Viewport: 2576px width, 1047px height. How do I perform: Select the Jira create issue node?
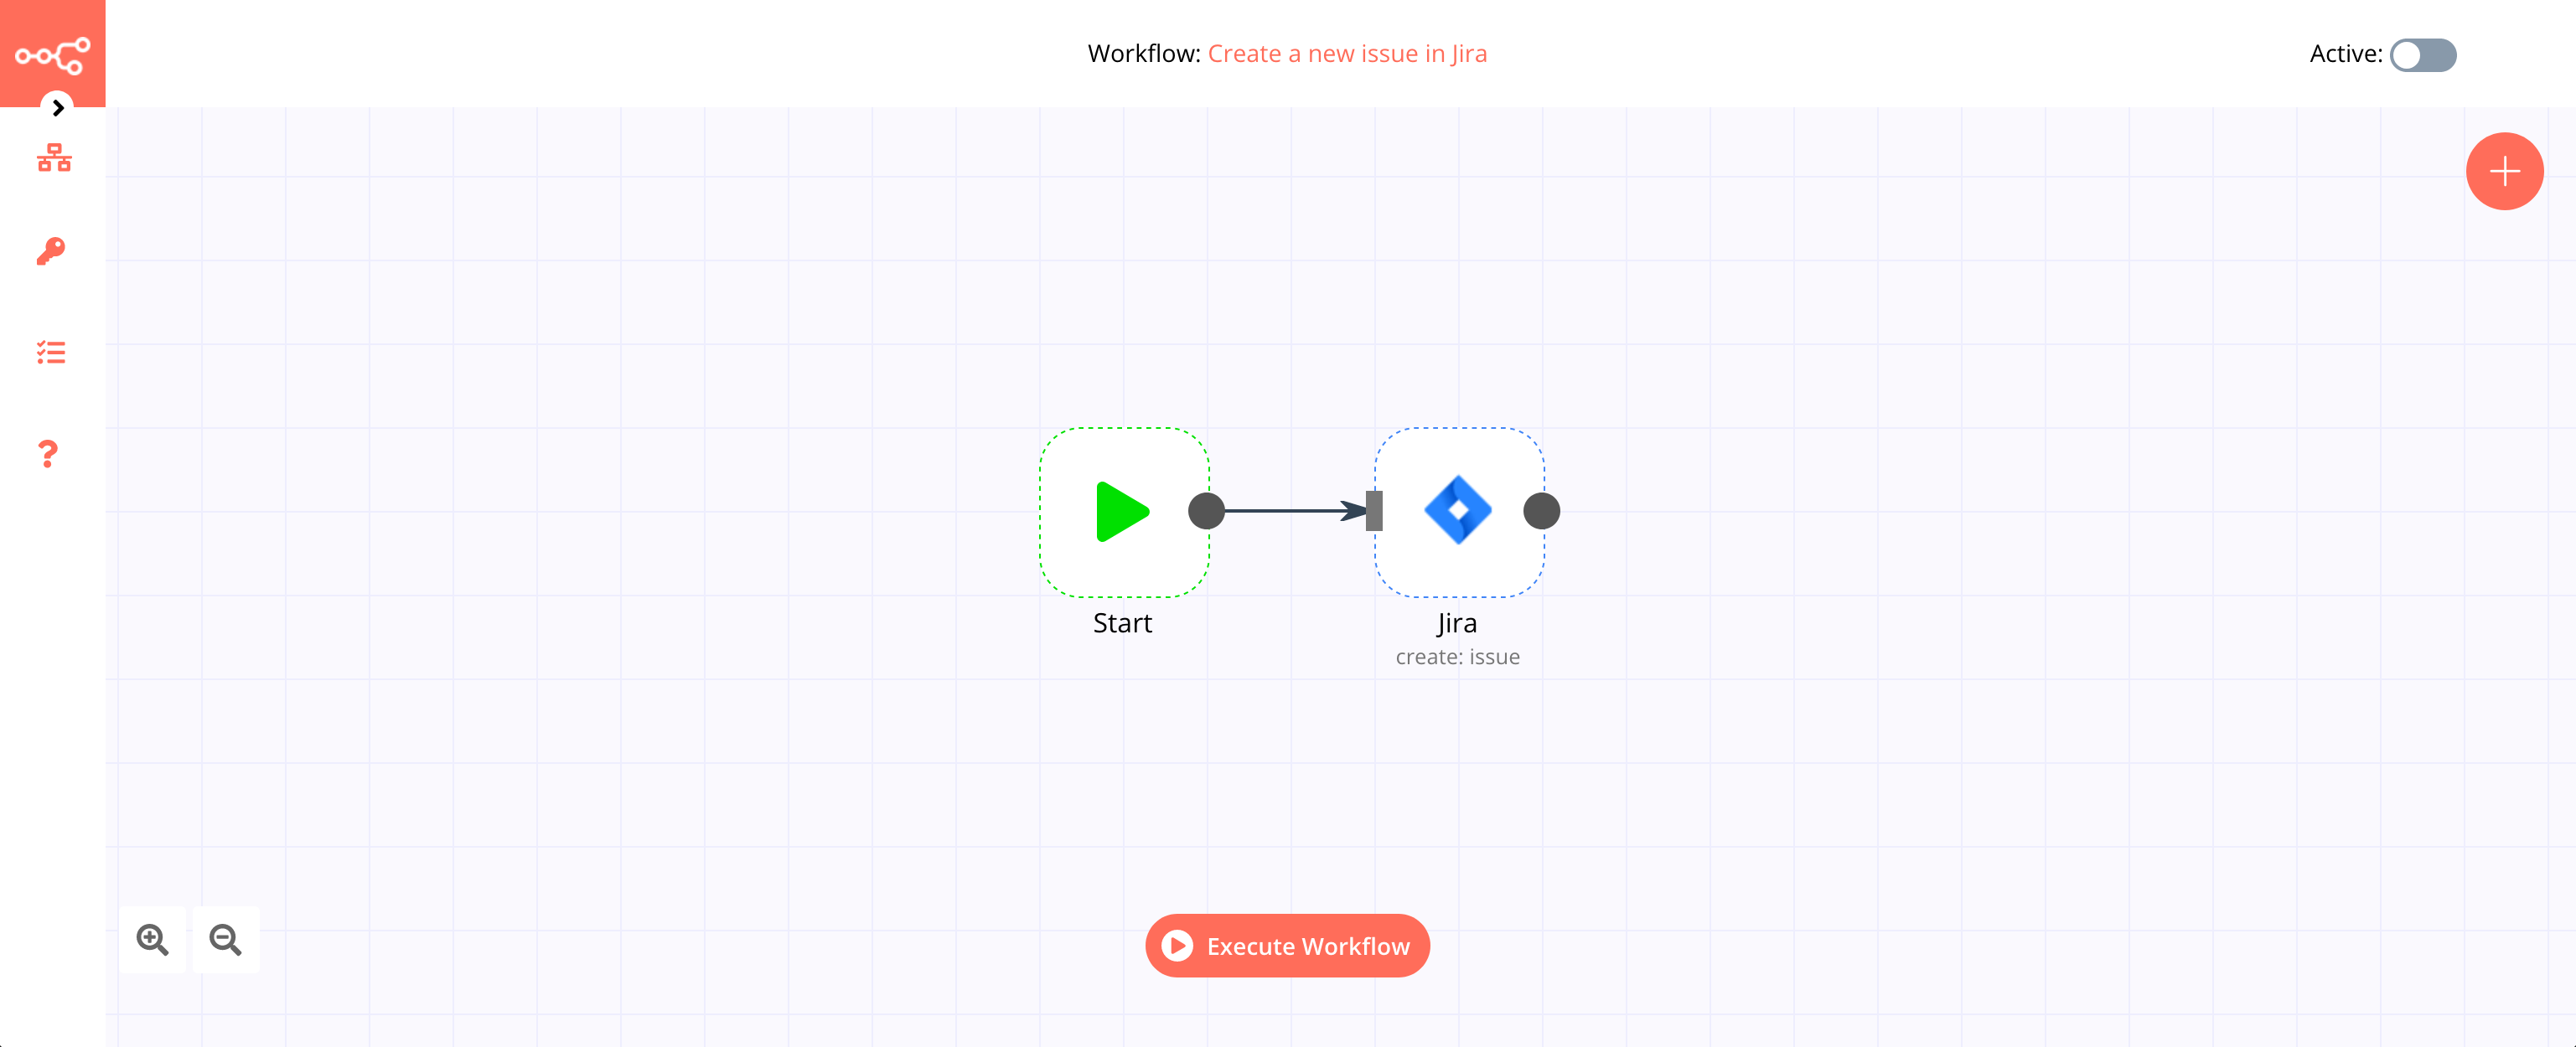click(x=1457, y=510)
